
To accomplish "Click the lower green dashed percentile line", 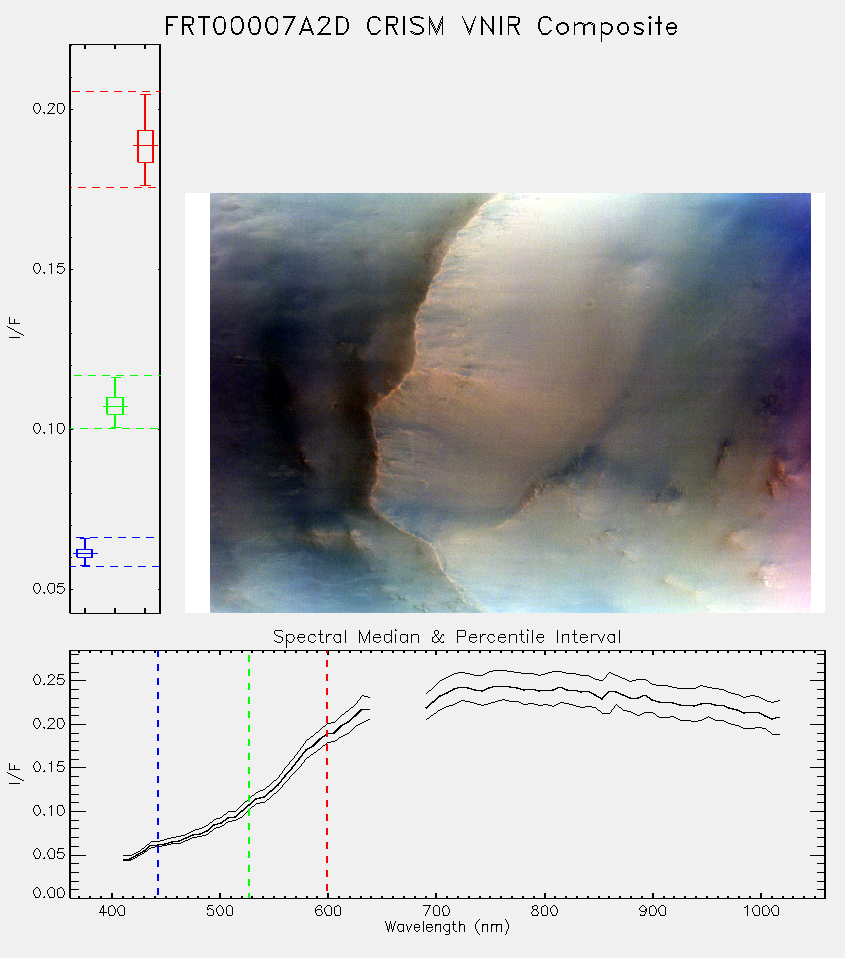I will [115, 428].
